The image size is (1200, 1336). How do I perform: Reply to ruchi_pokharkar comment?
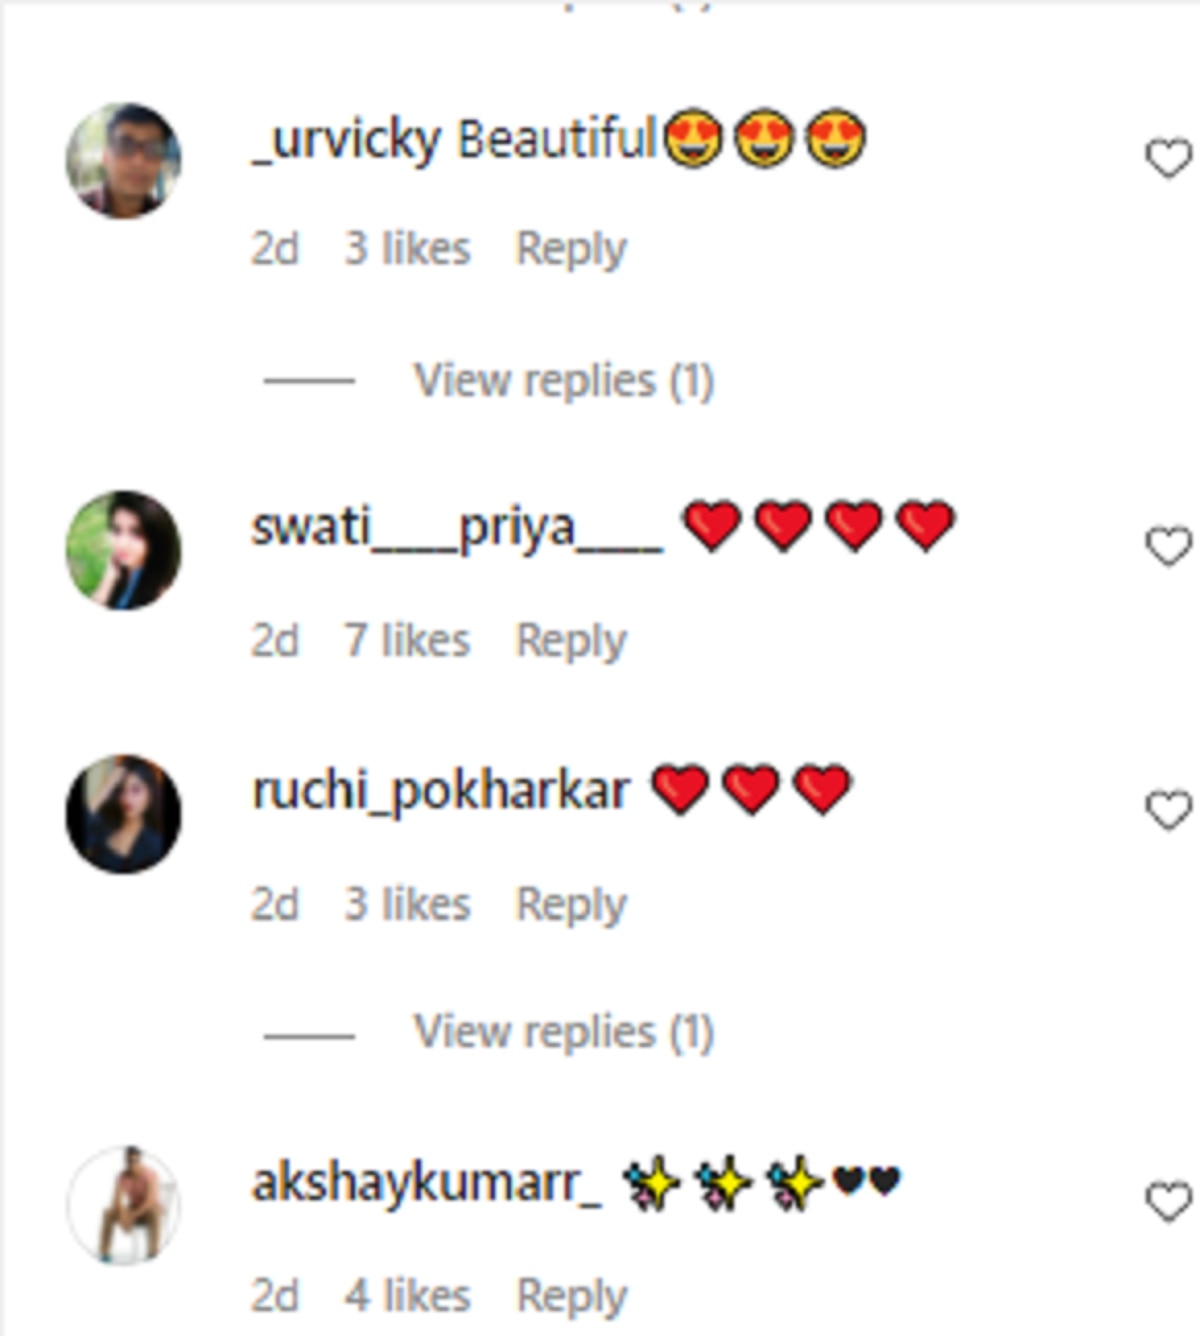(x=571, y=905)
